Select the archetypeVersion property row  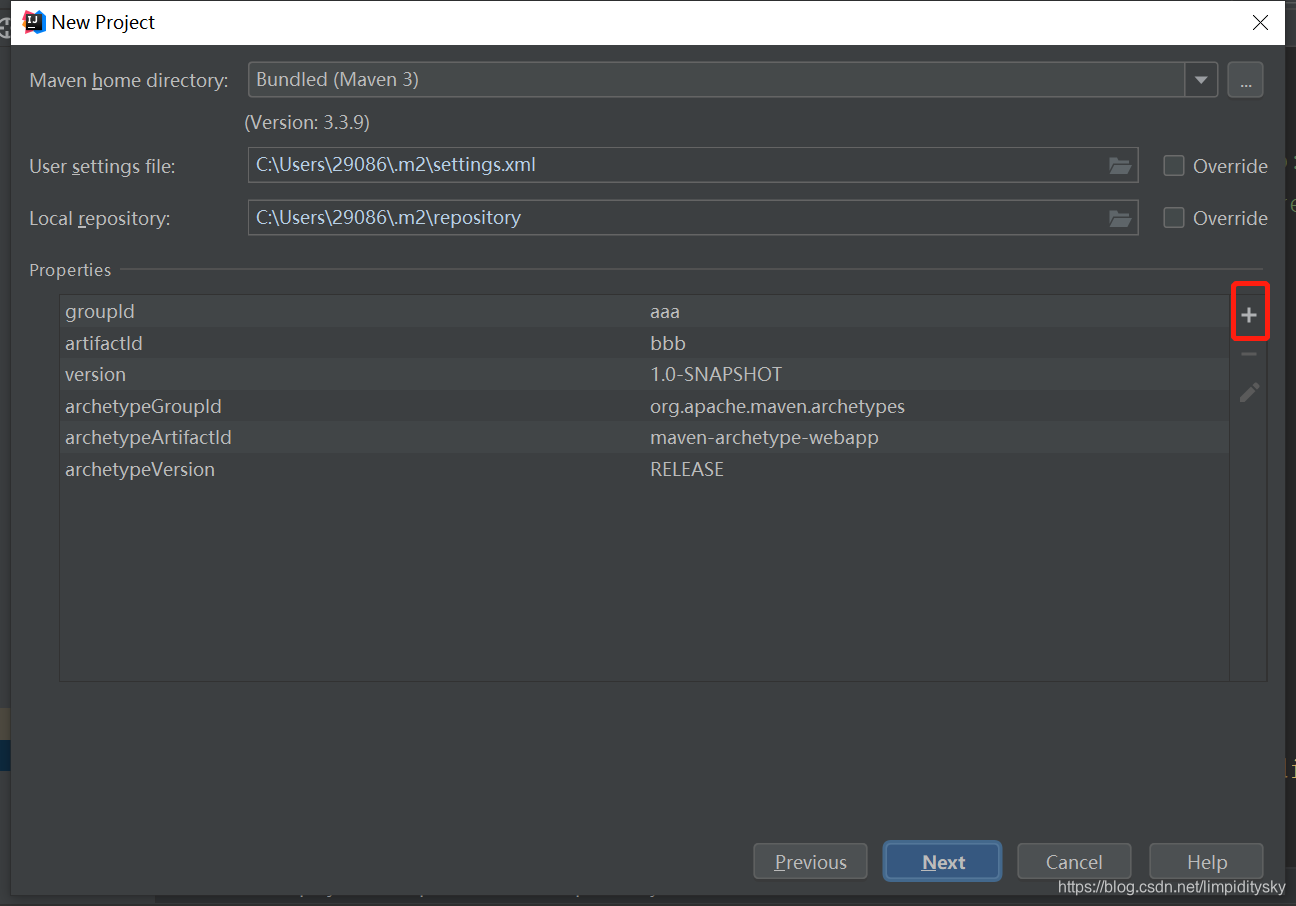(x=644, y=469)
